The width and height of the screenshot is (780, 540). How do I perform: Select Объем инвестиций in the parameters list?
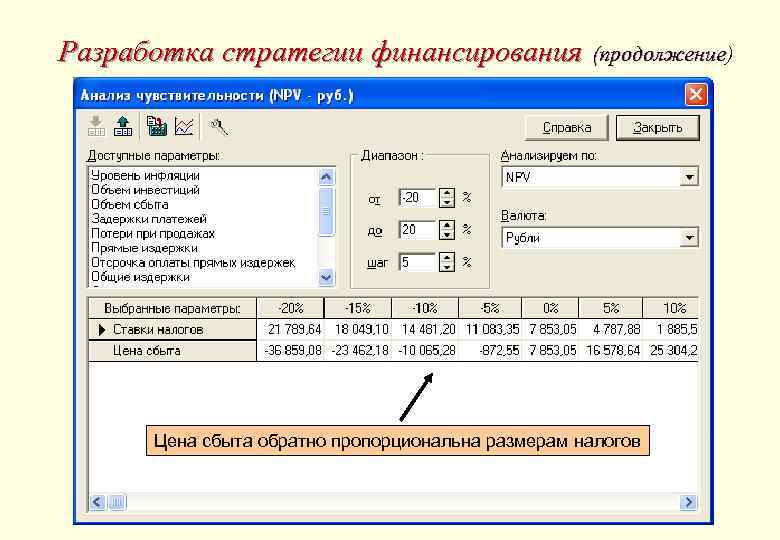[x=145, y=190]
